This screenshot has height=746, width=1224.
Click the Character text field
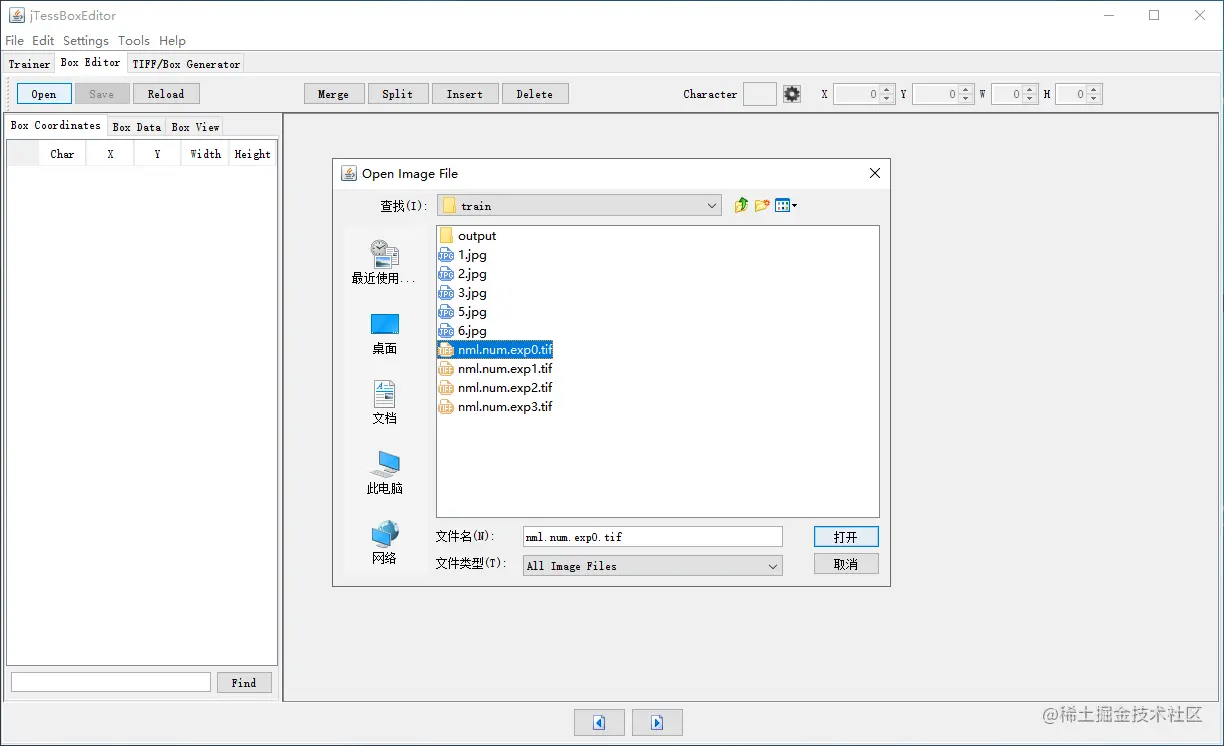coord(760,94)
